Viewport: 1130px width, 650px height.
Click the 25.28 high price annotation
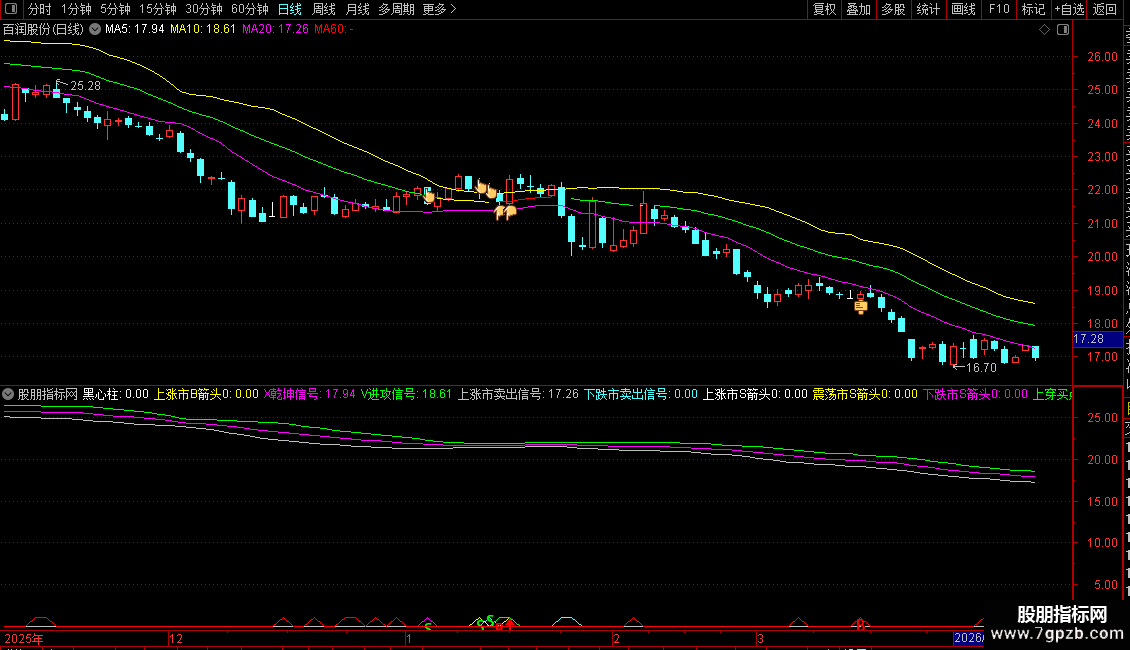point(85,86)
